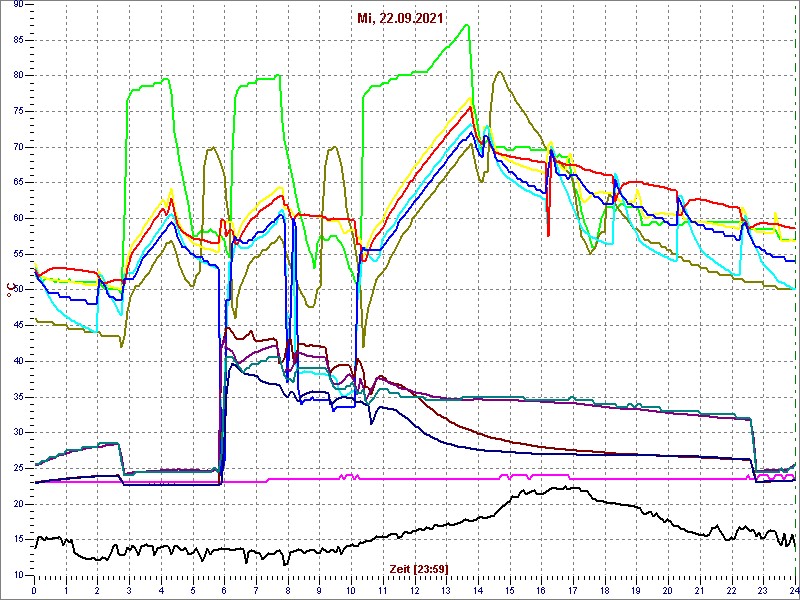Click the Zeit [23:59] axis label
The image size is (800, 600).
click(x=418, y=568)
